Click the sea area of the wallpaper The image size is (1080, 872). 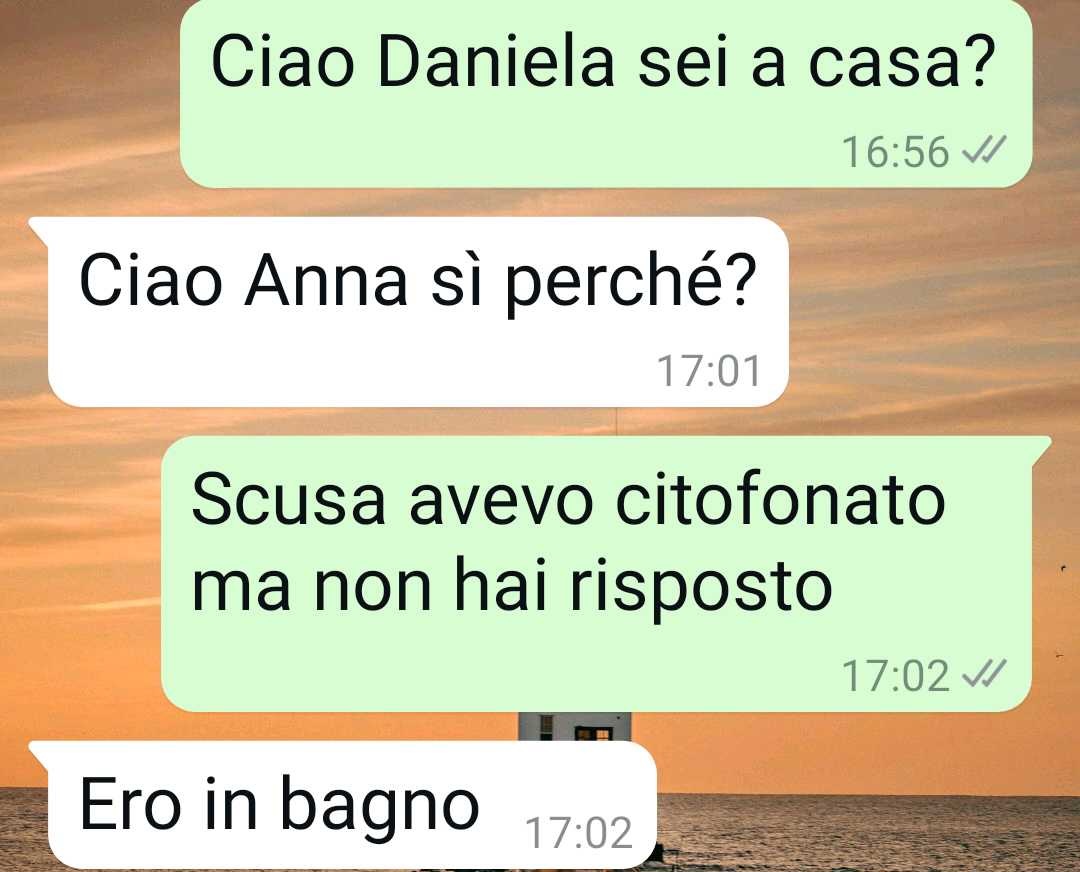[x=868, y=832]
